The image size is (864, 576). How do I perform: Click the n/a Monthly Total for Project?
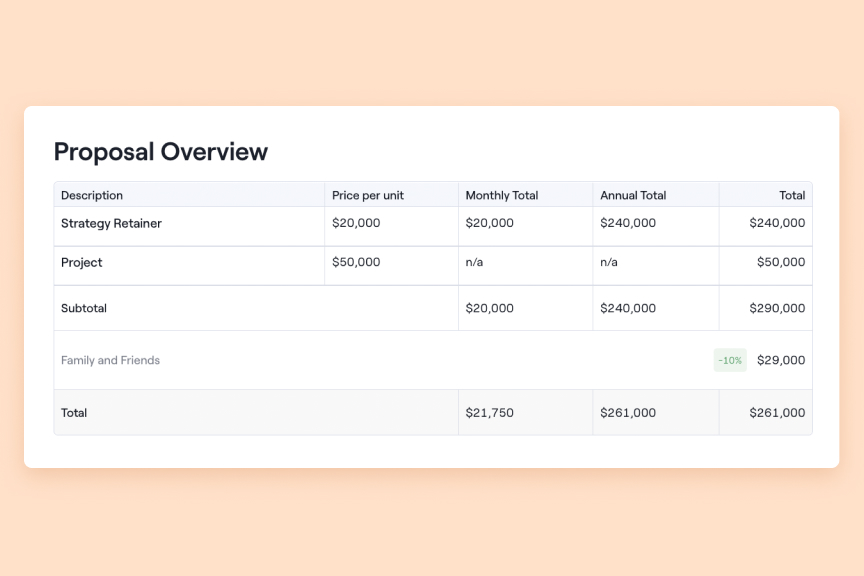(x=473, y=262)
